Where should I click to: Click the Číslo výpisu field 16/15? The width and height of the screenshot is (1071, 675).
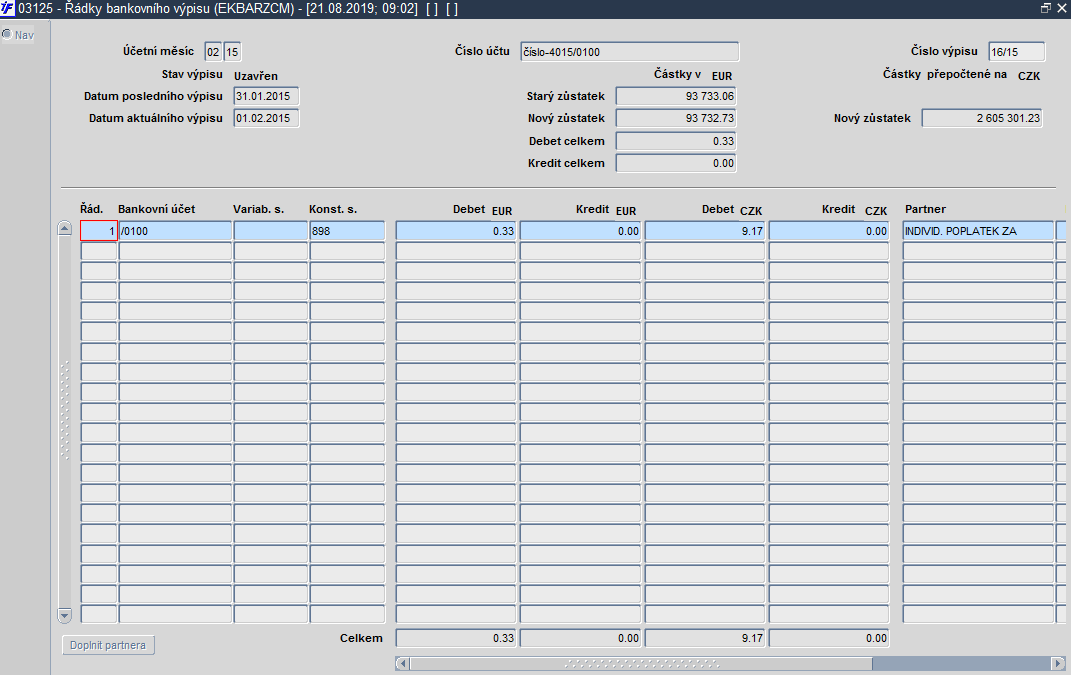coord(1016,52)
